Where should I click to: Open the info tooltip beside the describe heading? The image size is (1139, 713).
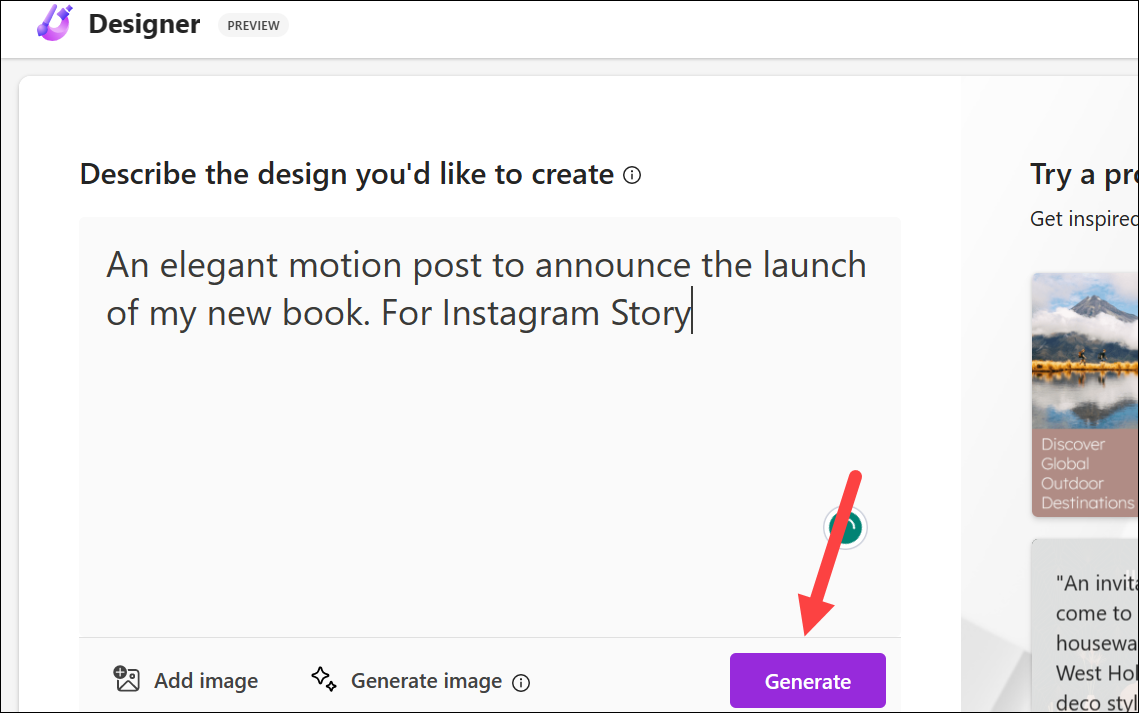pos(632,174)
